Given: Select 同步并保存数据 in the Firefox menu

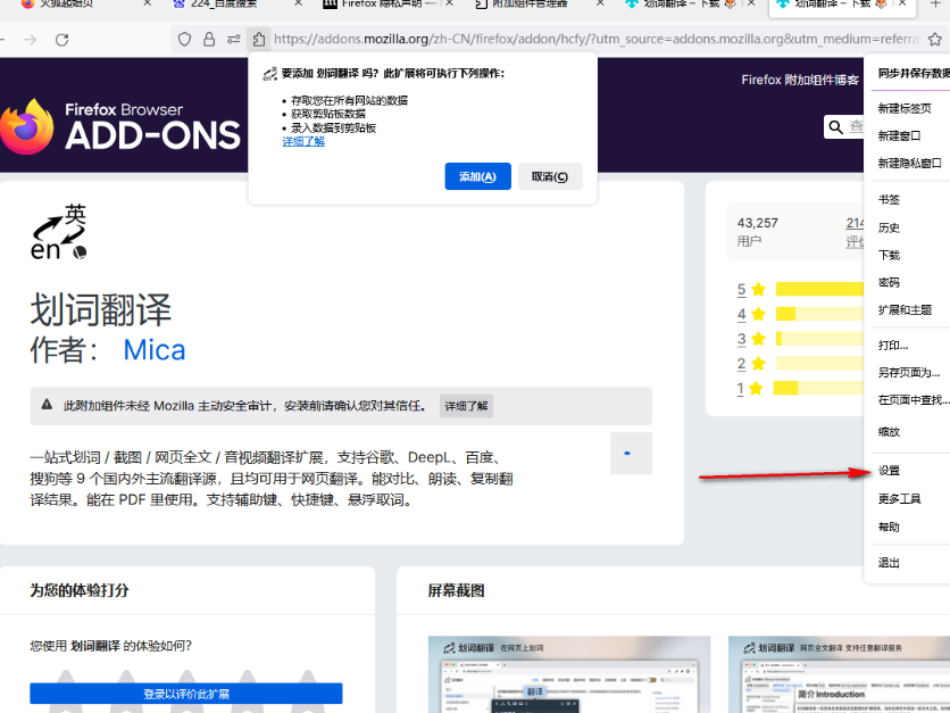Looking at the screenshot, I should 913,73.
